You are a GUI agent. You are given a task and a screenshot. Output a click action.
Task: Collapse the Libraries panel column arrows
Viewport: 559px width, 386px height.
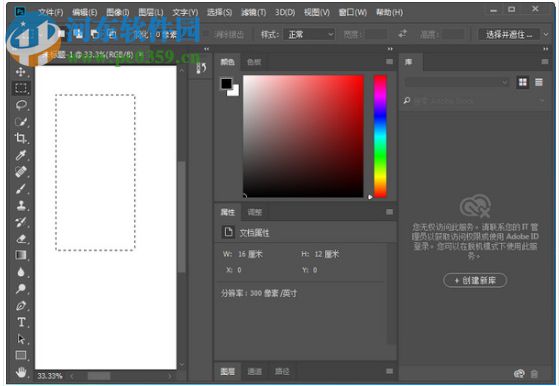(545, 49)
